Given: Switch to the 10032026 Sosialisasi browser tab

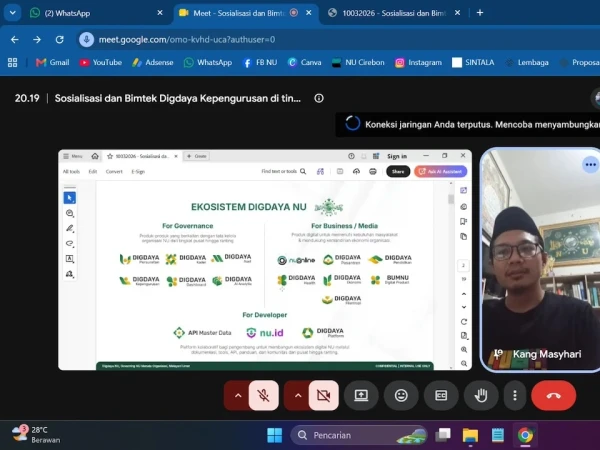Looking at the screenshot, I should tap(394, 13).
